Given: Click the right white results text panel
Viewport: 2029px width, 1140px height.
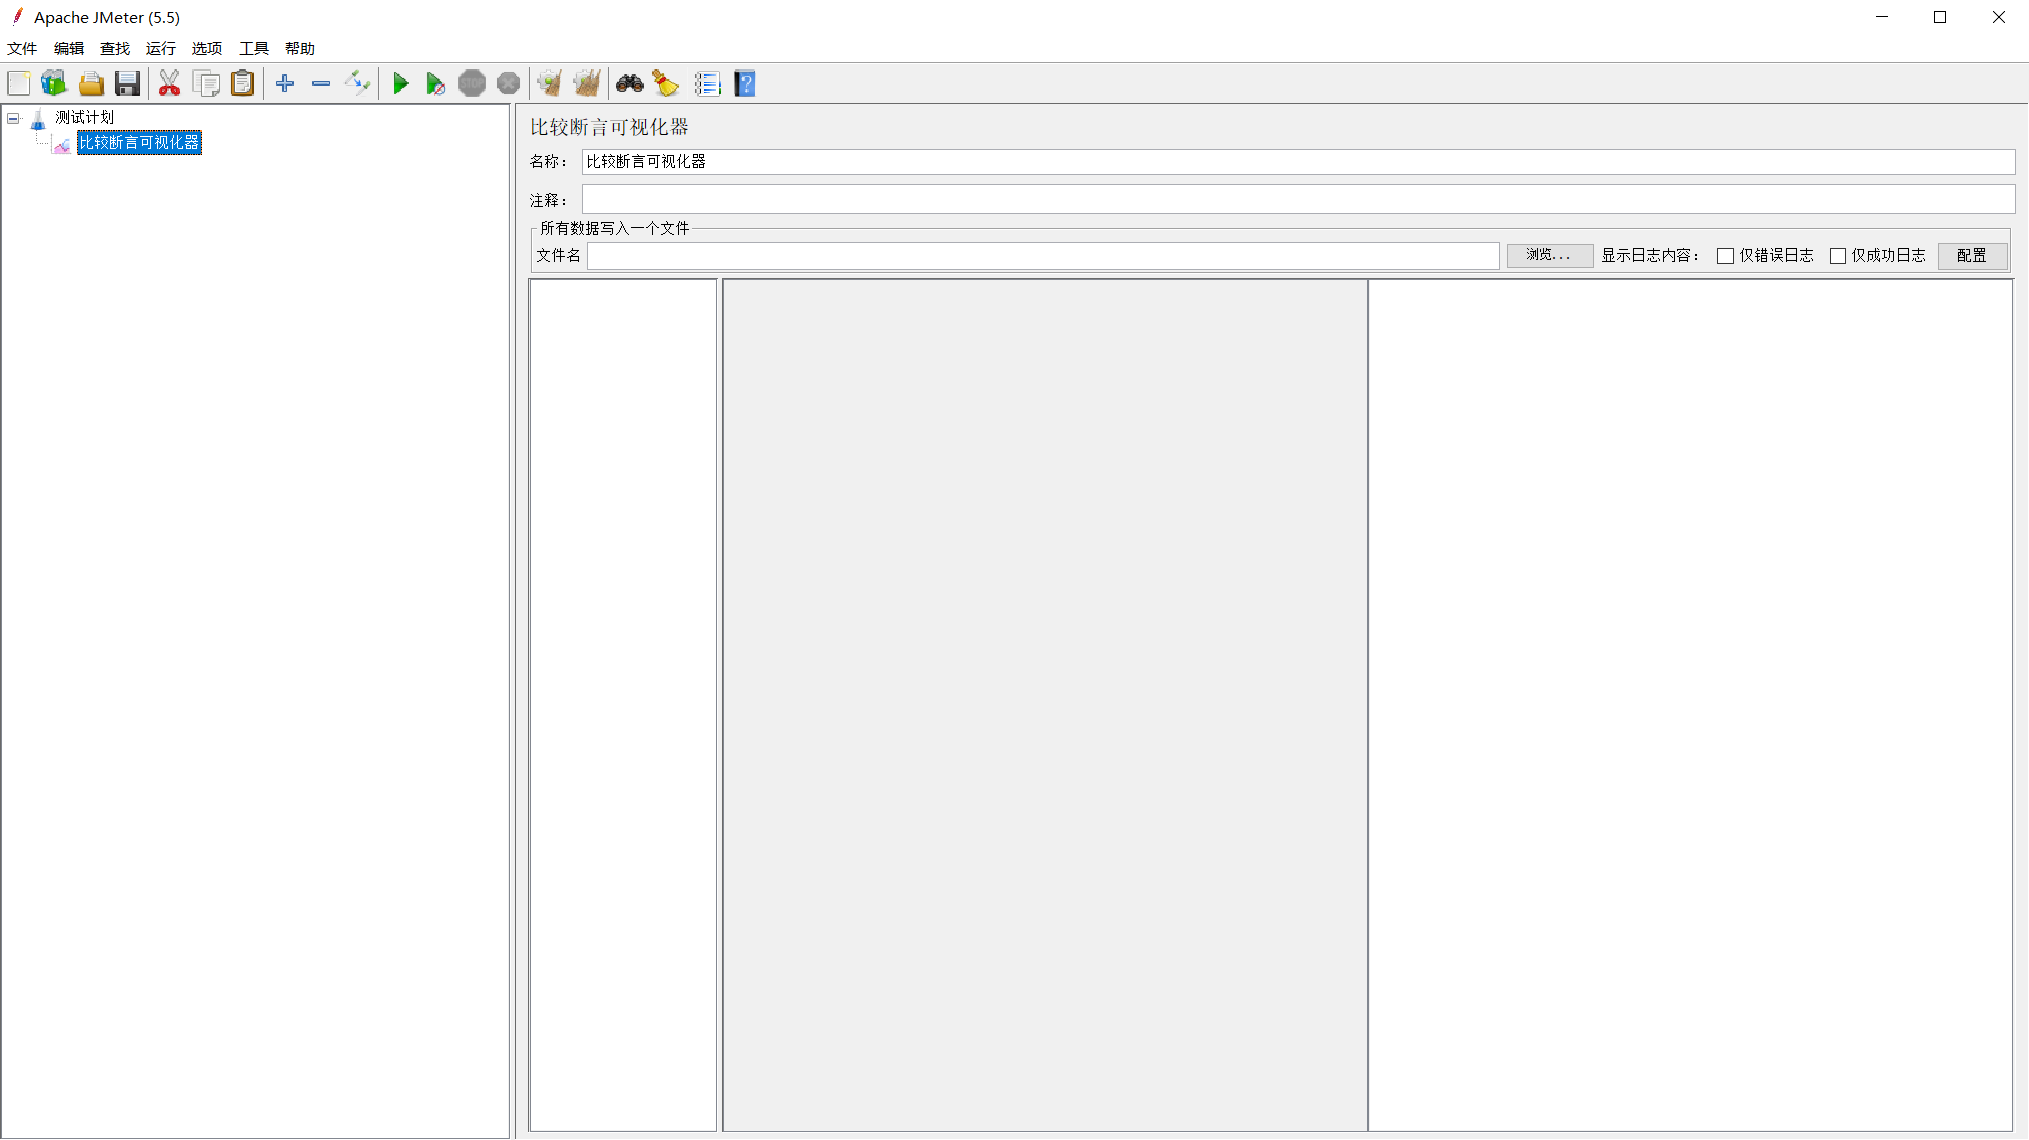Looking at the screenshot, I should [x=1690, y=705].
